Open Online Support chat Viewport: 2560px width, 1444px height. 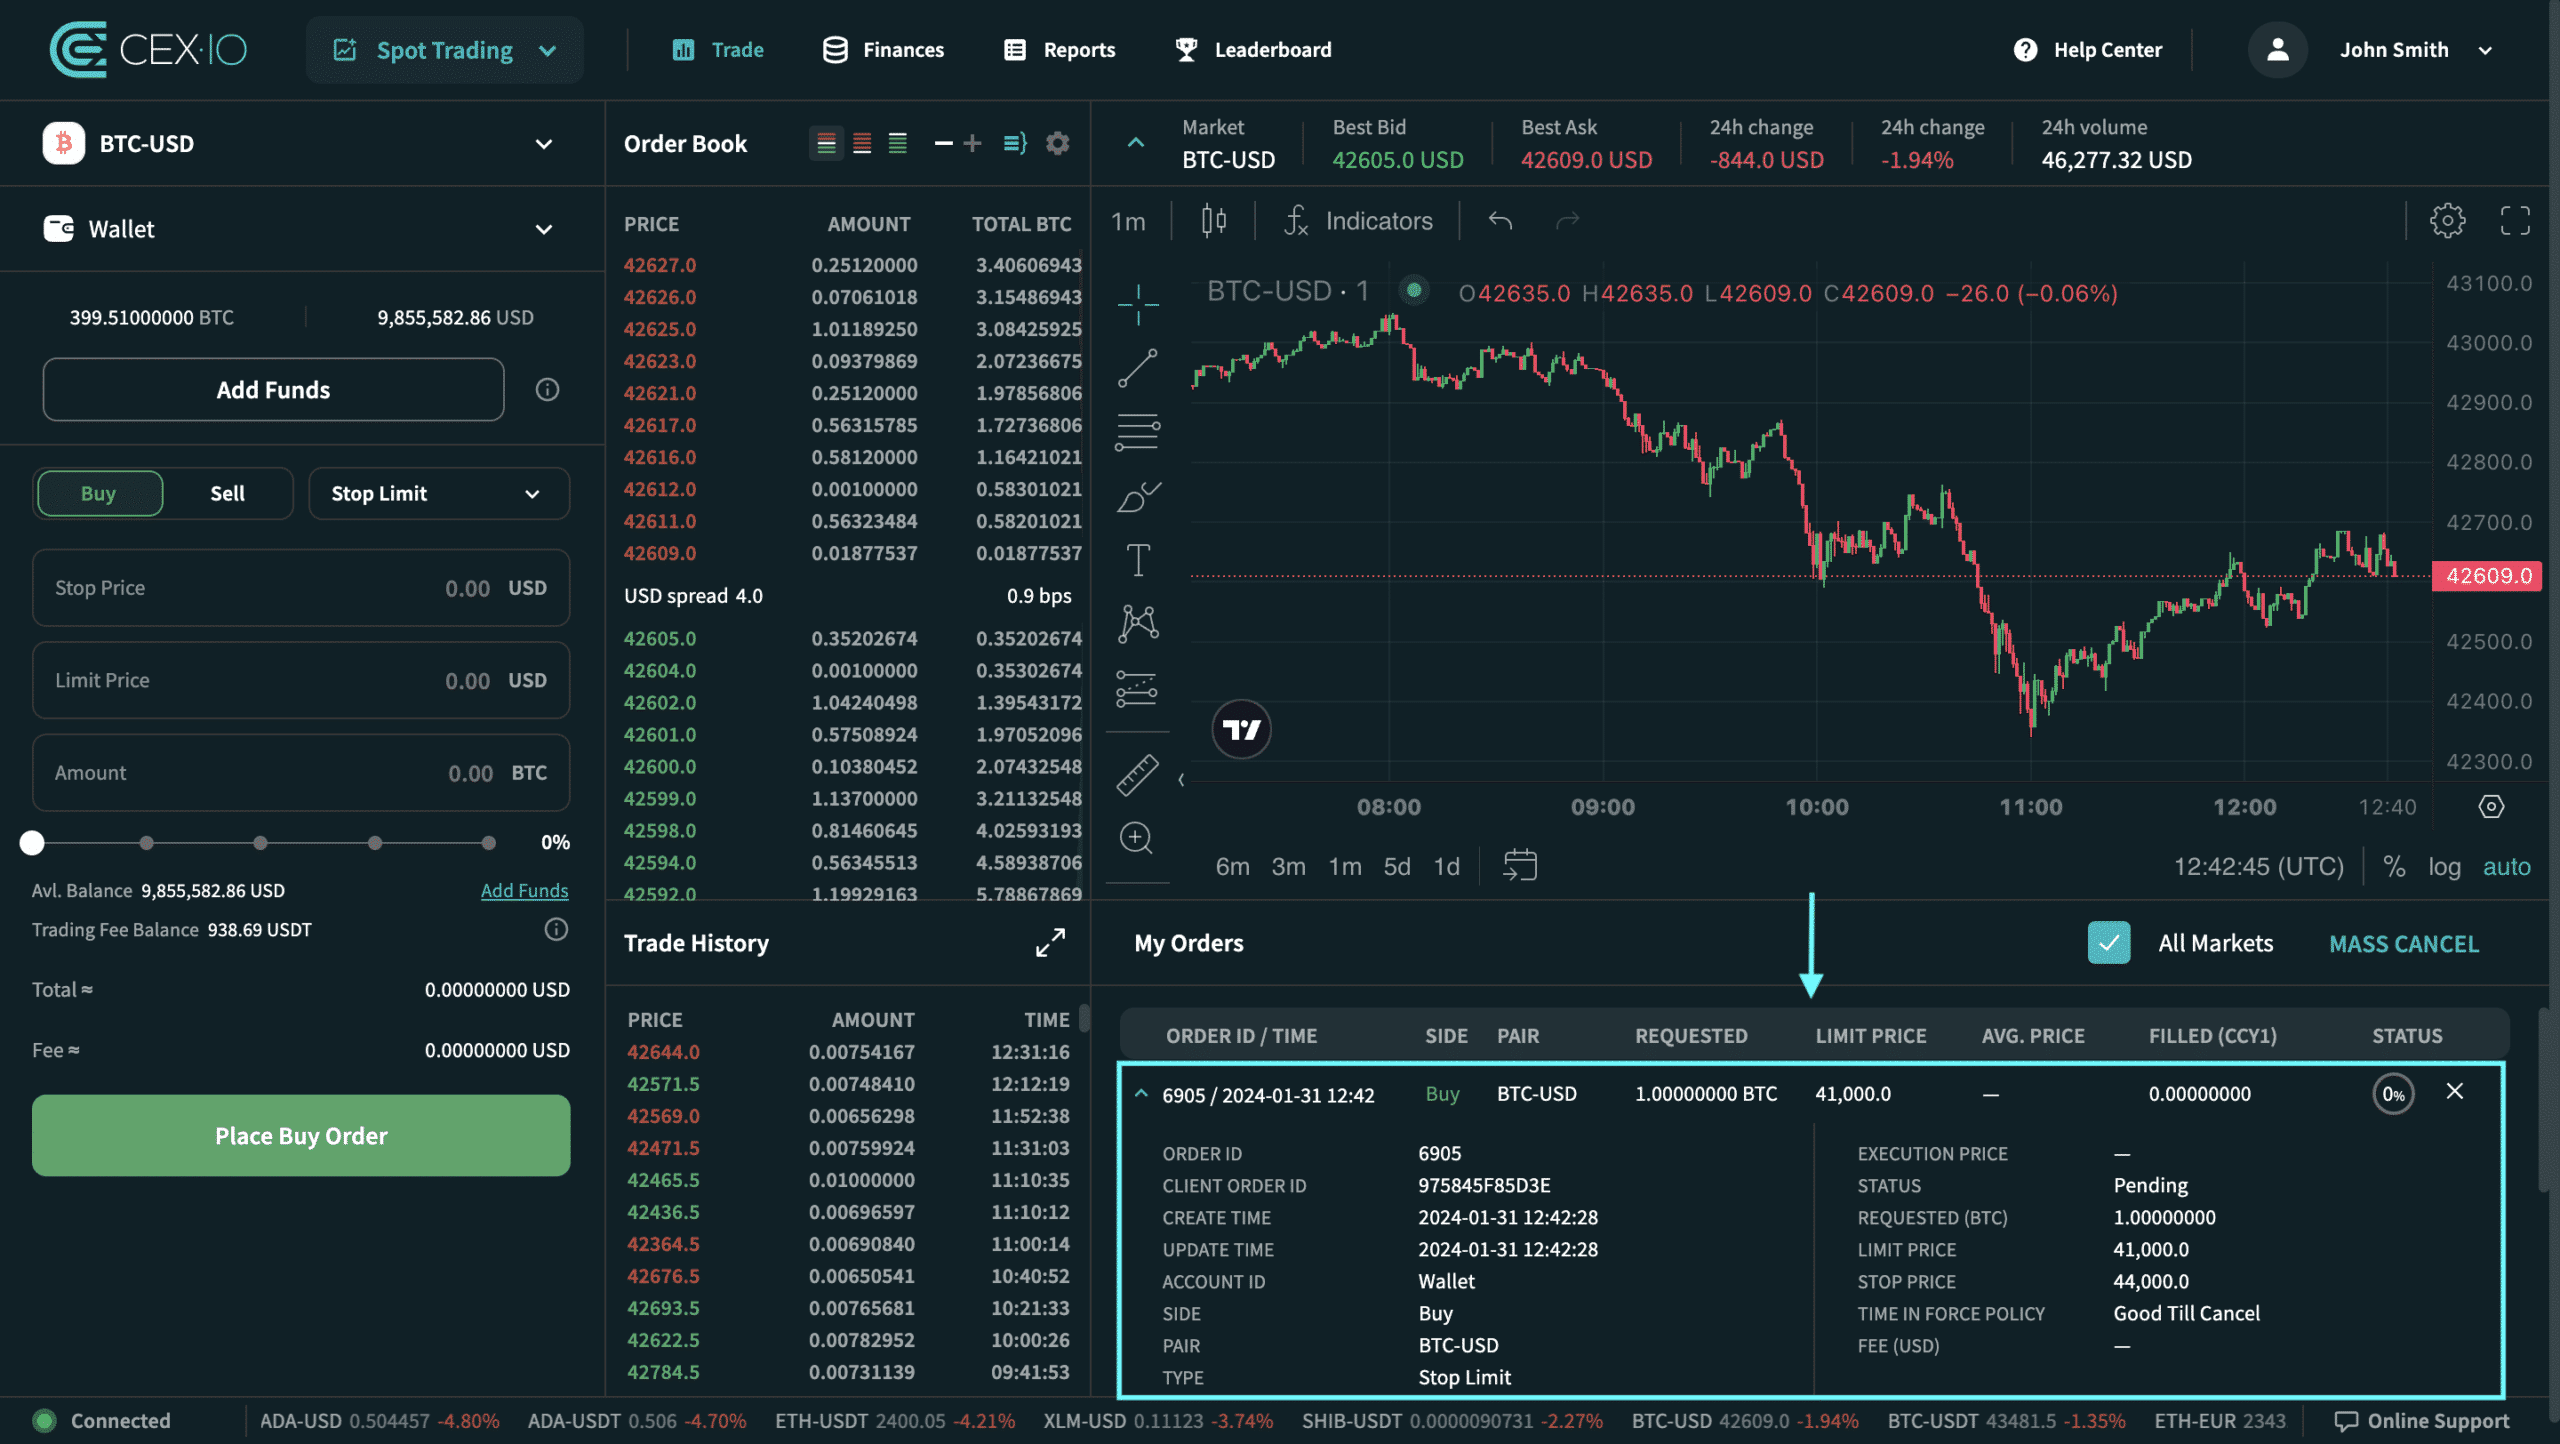[2421, 1420]
